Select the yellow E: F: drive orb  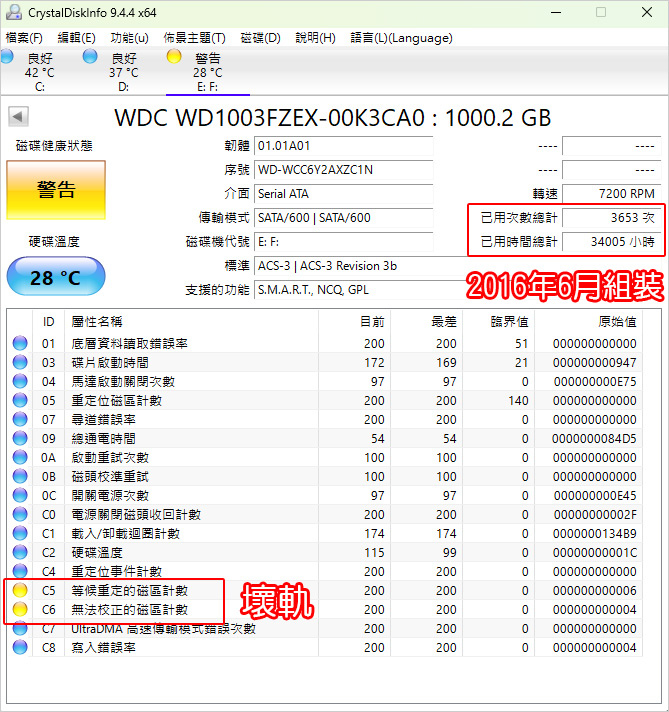pos(174,56)
